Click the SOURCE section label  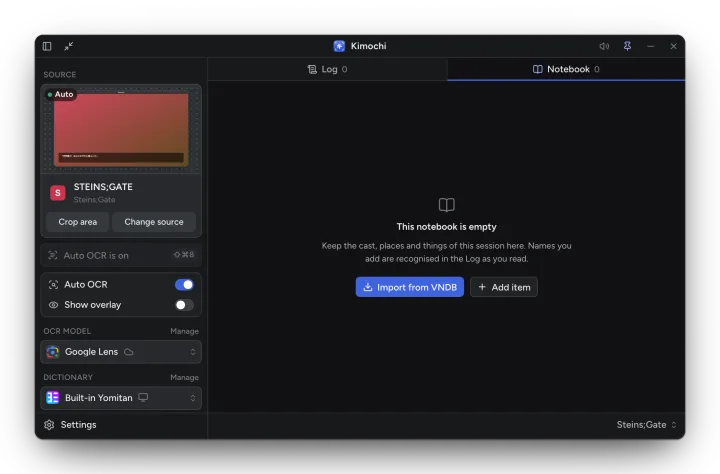[x=60, y=75]
